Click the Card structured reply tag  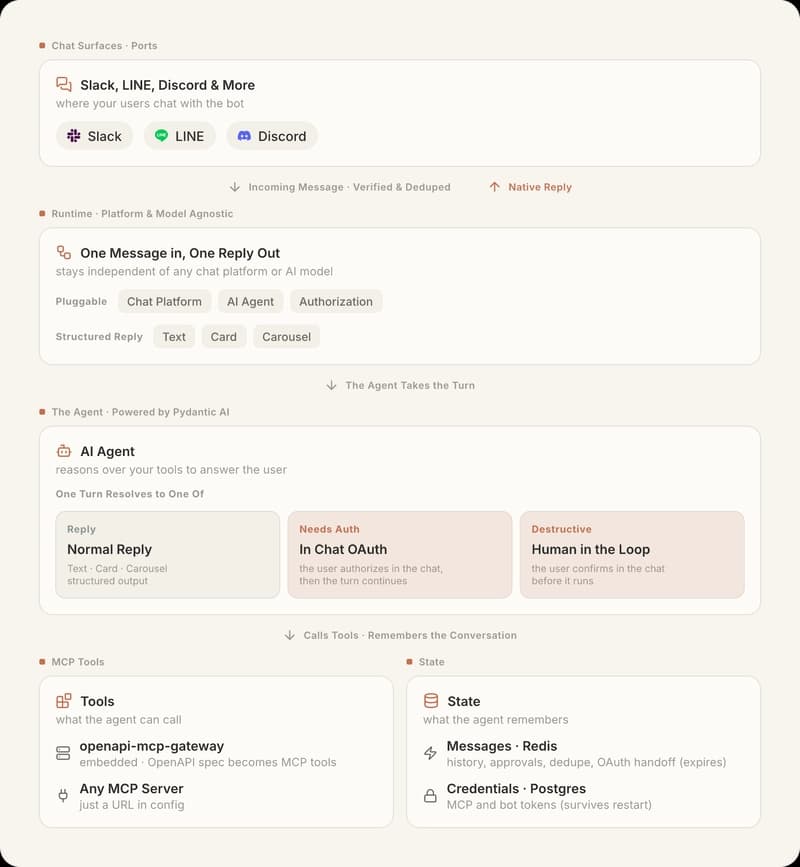tap(223, 336)
